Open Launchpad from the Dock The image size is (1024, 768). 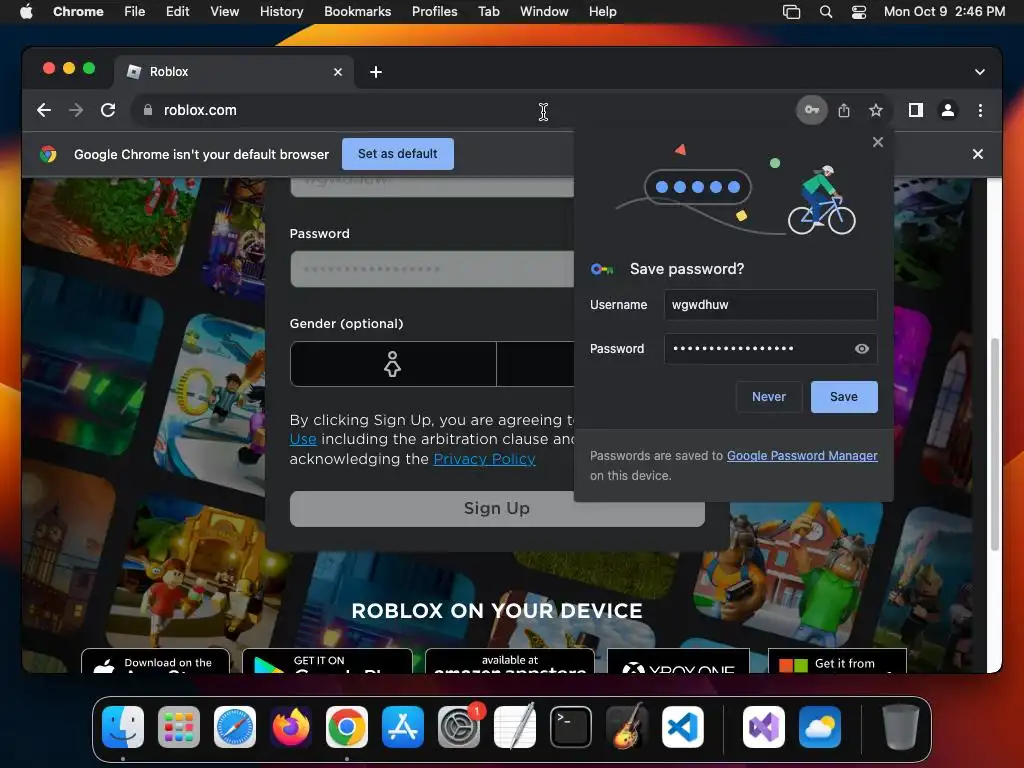point(179,727)
